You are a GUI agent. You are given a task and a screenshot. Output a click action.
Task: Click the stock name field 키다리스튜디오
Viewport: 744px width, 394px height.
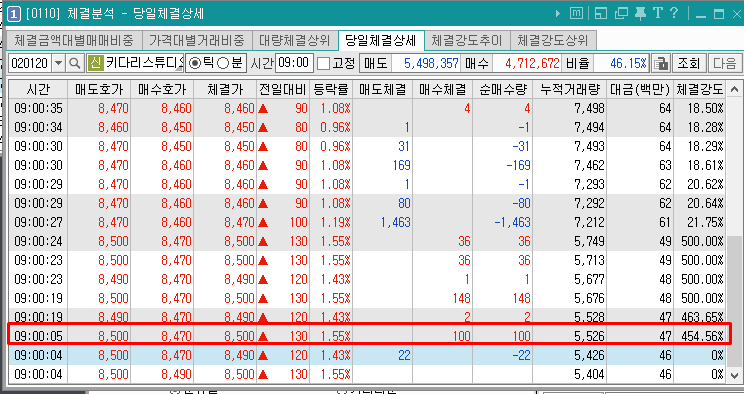coord(143,63)
